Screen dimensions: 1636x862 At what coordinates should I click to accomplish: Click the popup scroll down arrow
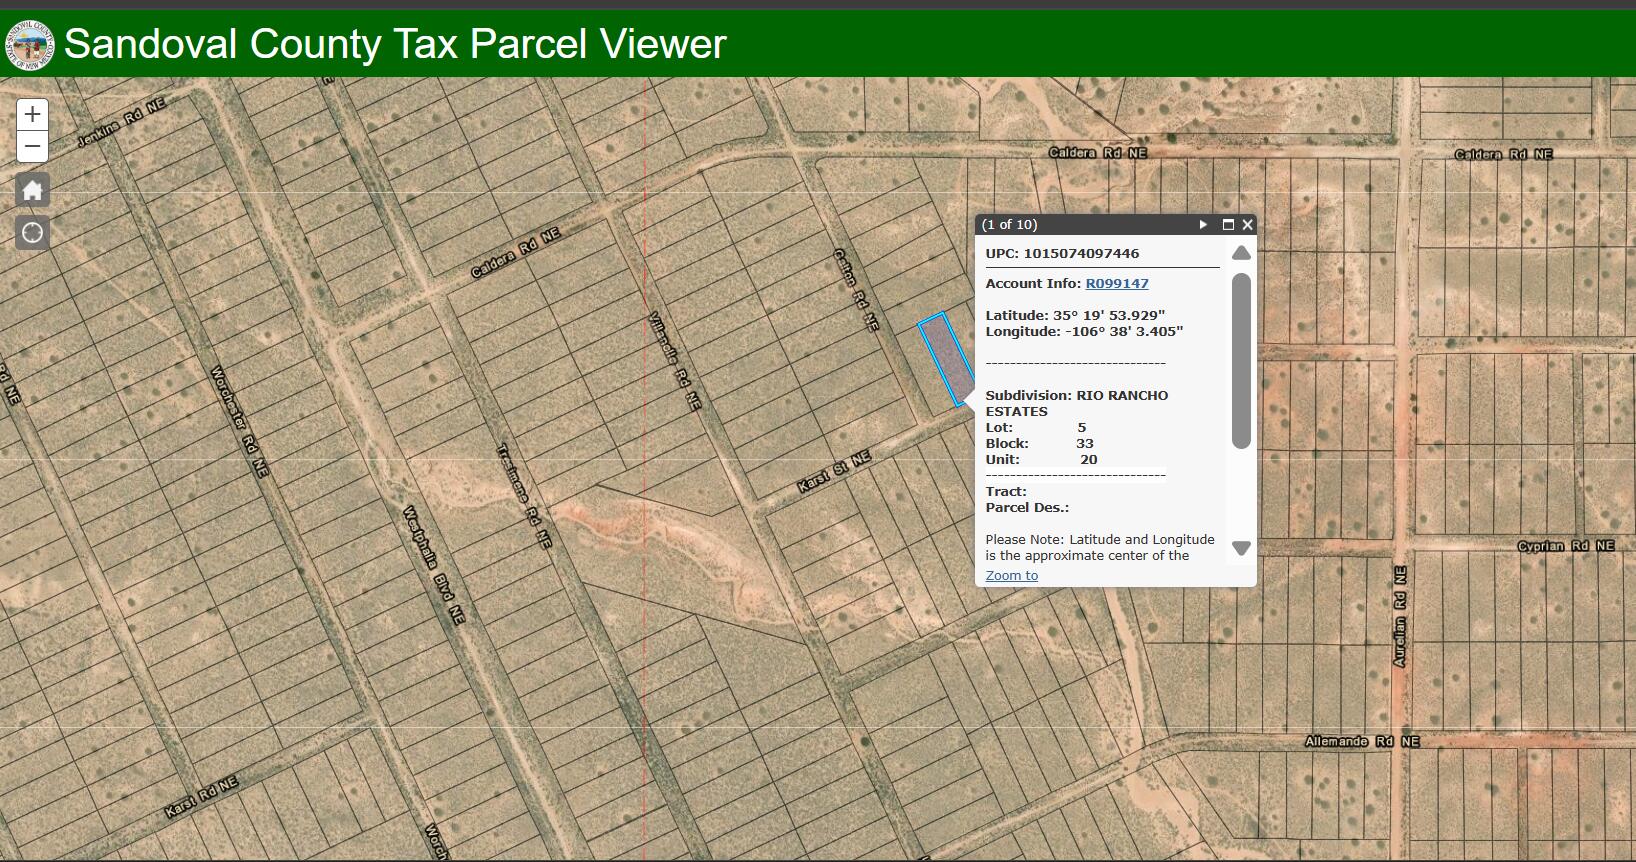tap(1241, 548)
